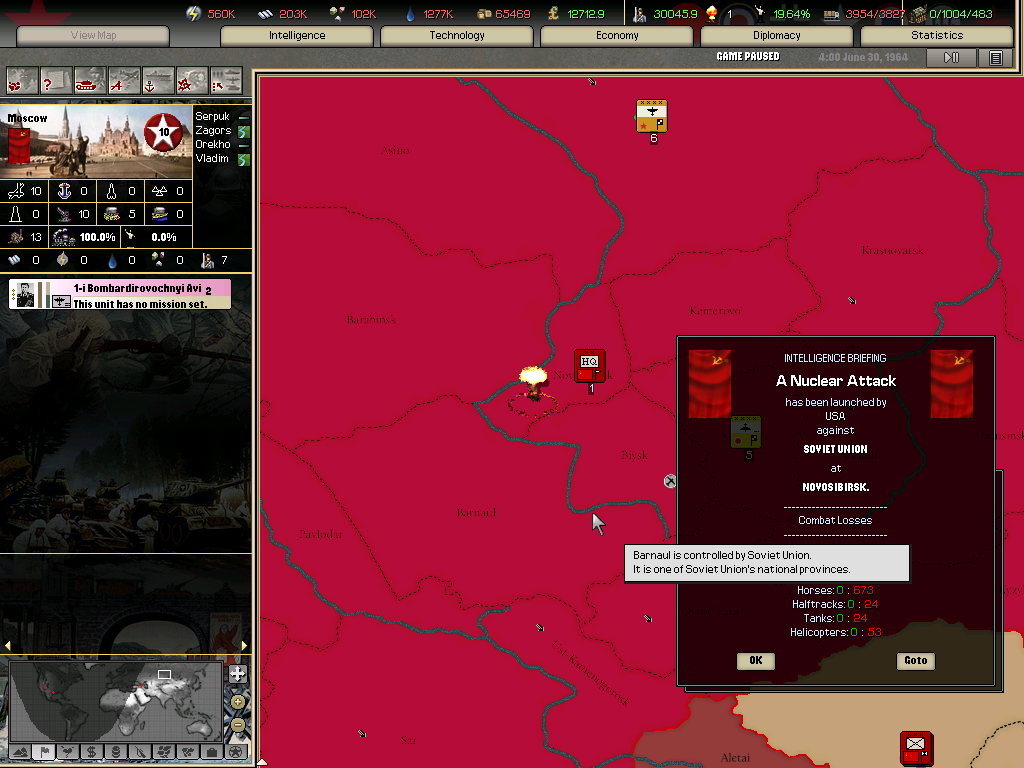
Task: Switch to the Diplomacy tab
Action: pos(777,36)
